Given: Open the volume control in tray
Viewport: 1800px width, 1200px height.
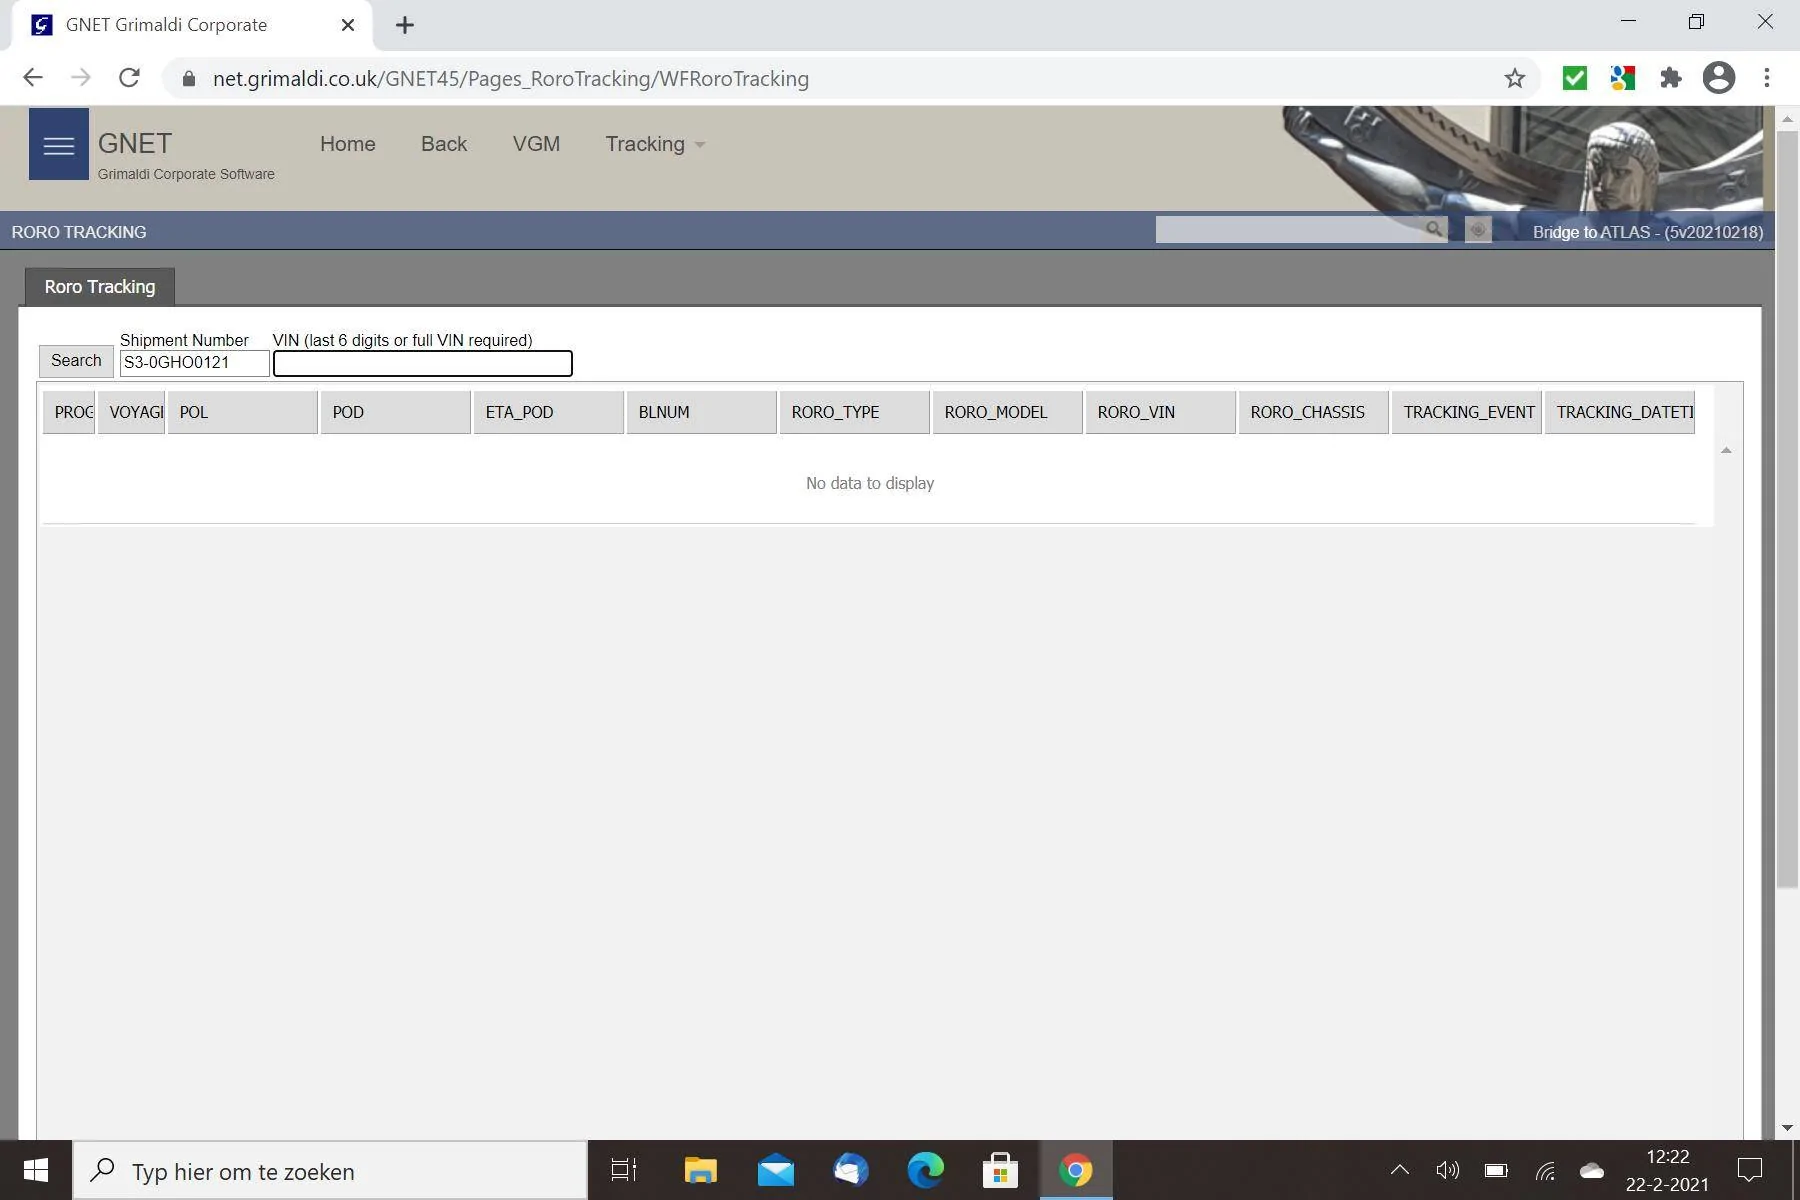Looking at the screenshot, I should coord(1447,1170).
